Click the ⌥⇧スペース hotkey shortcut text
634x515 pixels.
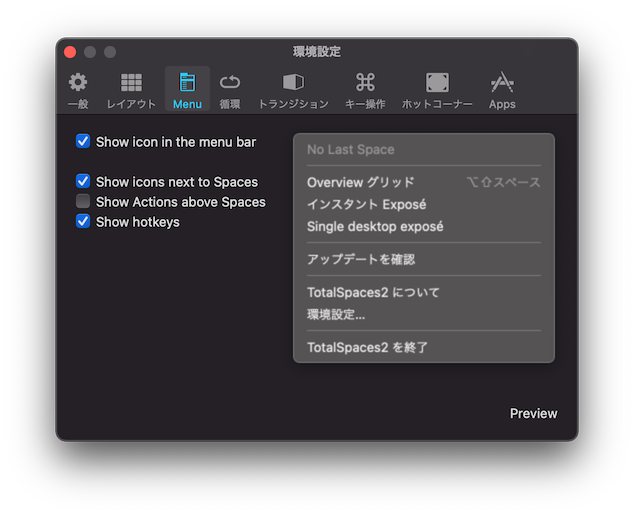503,182
